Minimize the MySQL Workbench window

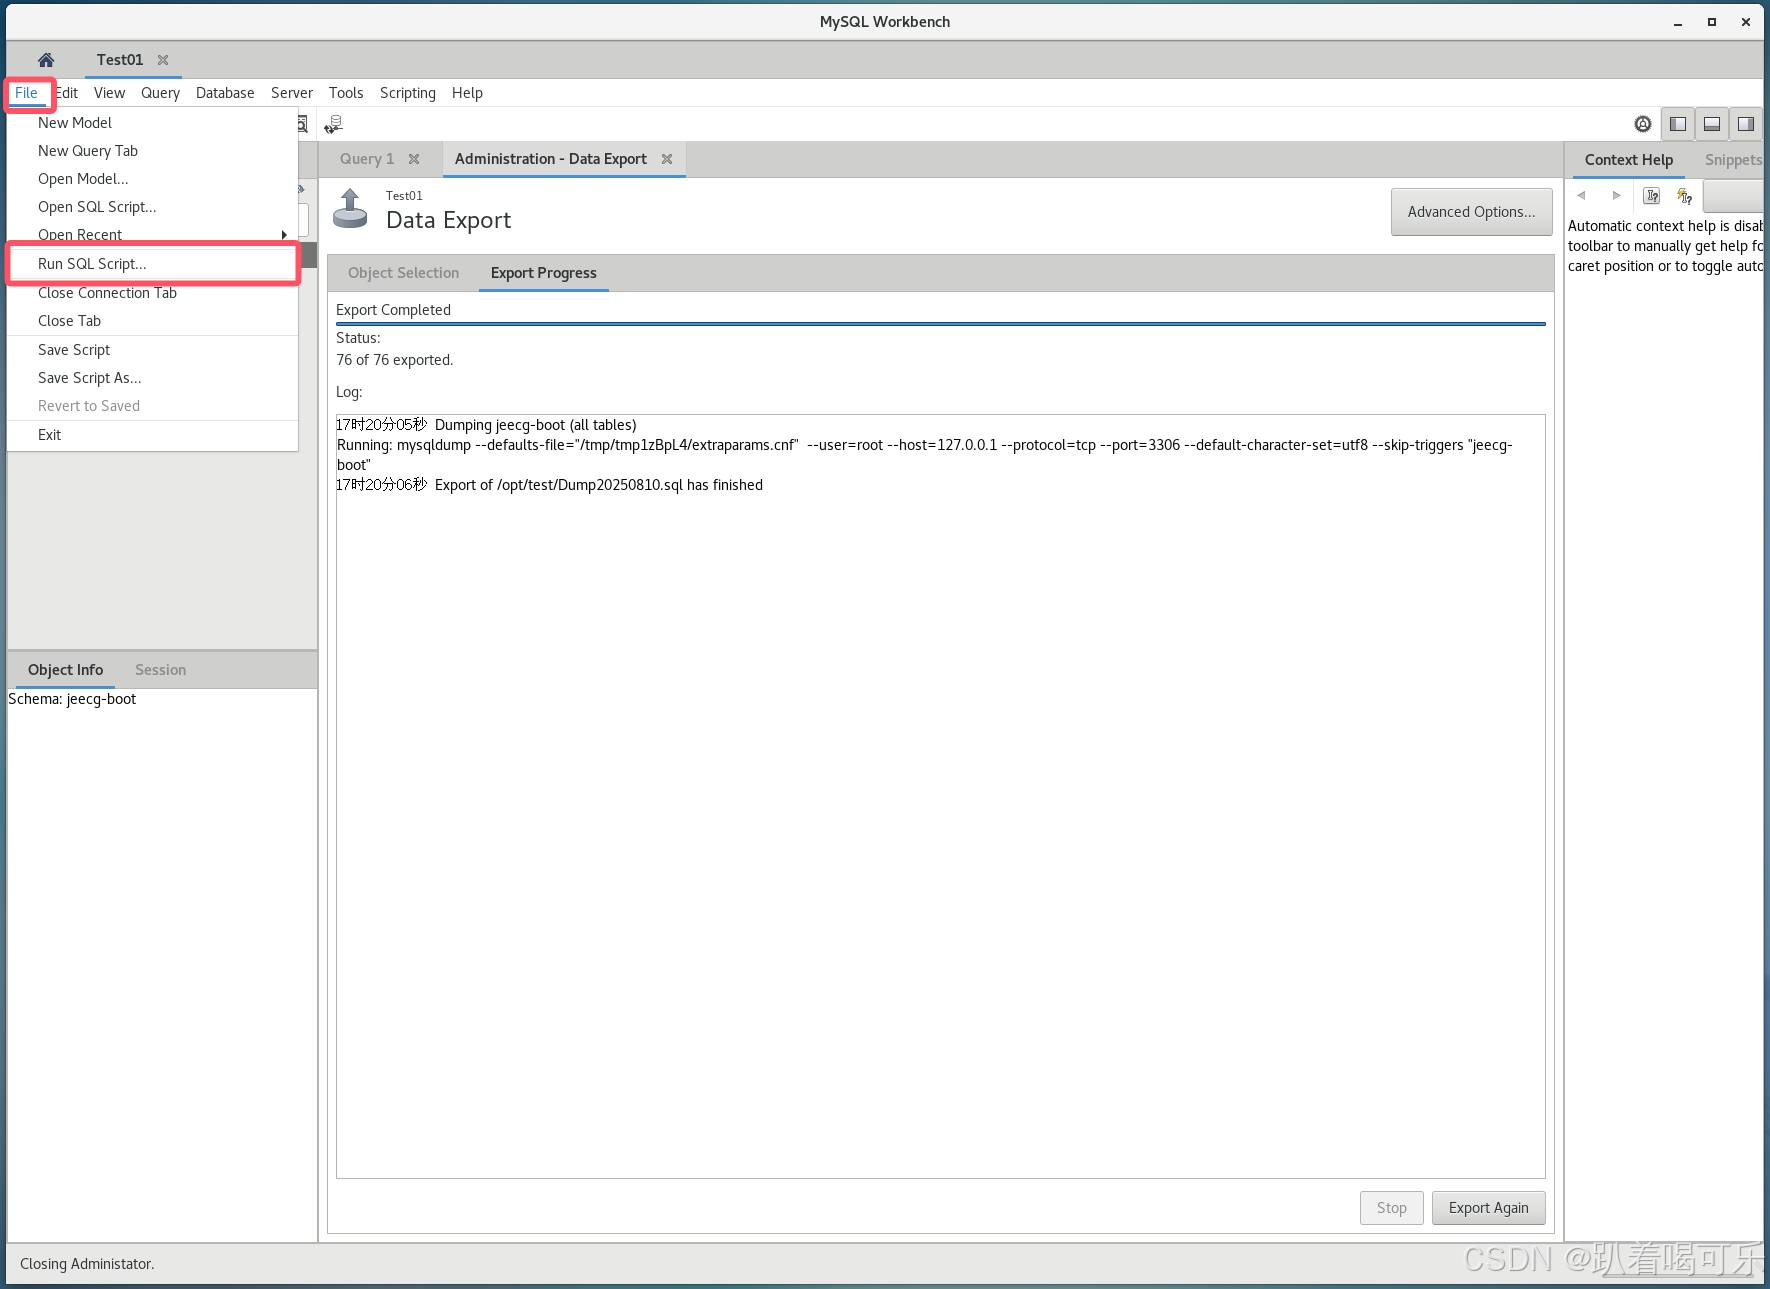click(x=1678, y=22)
